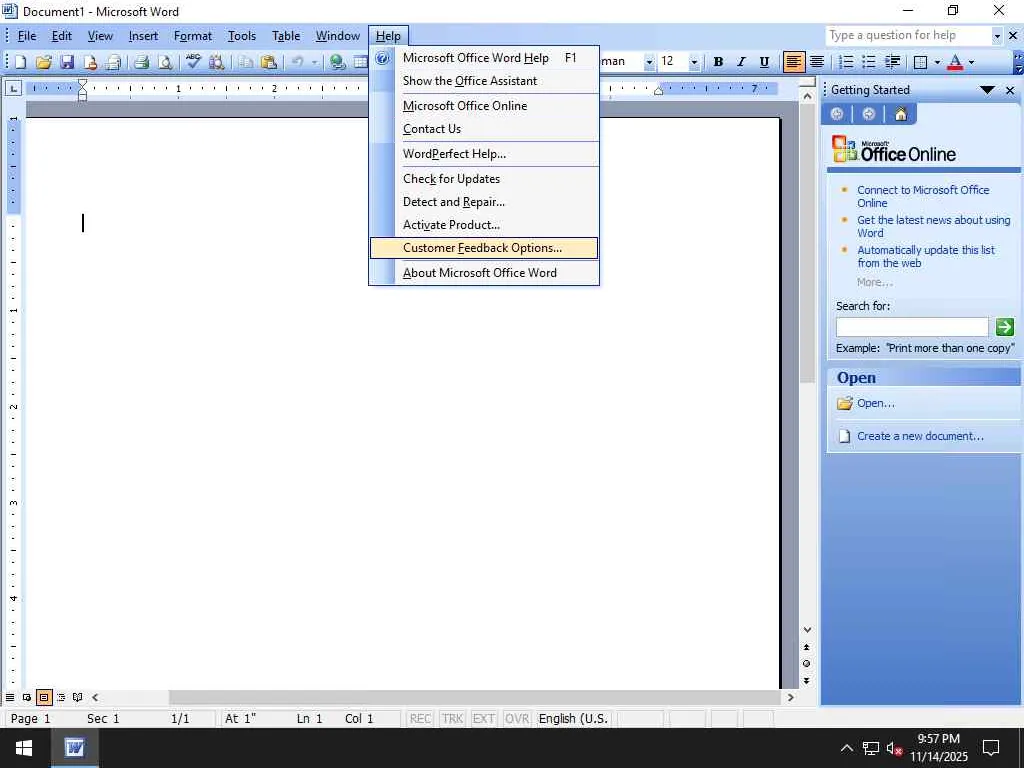Toggle TRK track changes in status bar
1024x768 pixels.
click(452, 718)
